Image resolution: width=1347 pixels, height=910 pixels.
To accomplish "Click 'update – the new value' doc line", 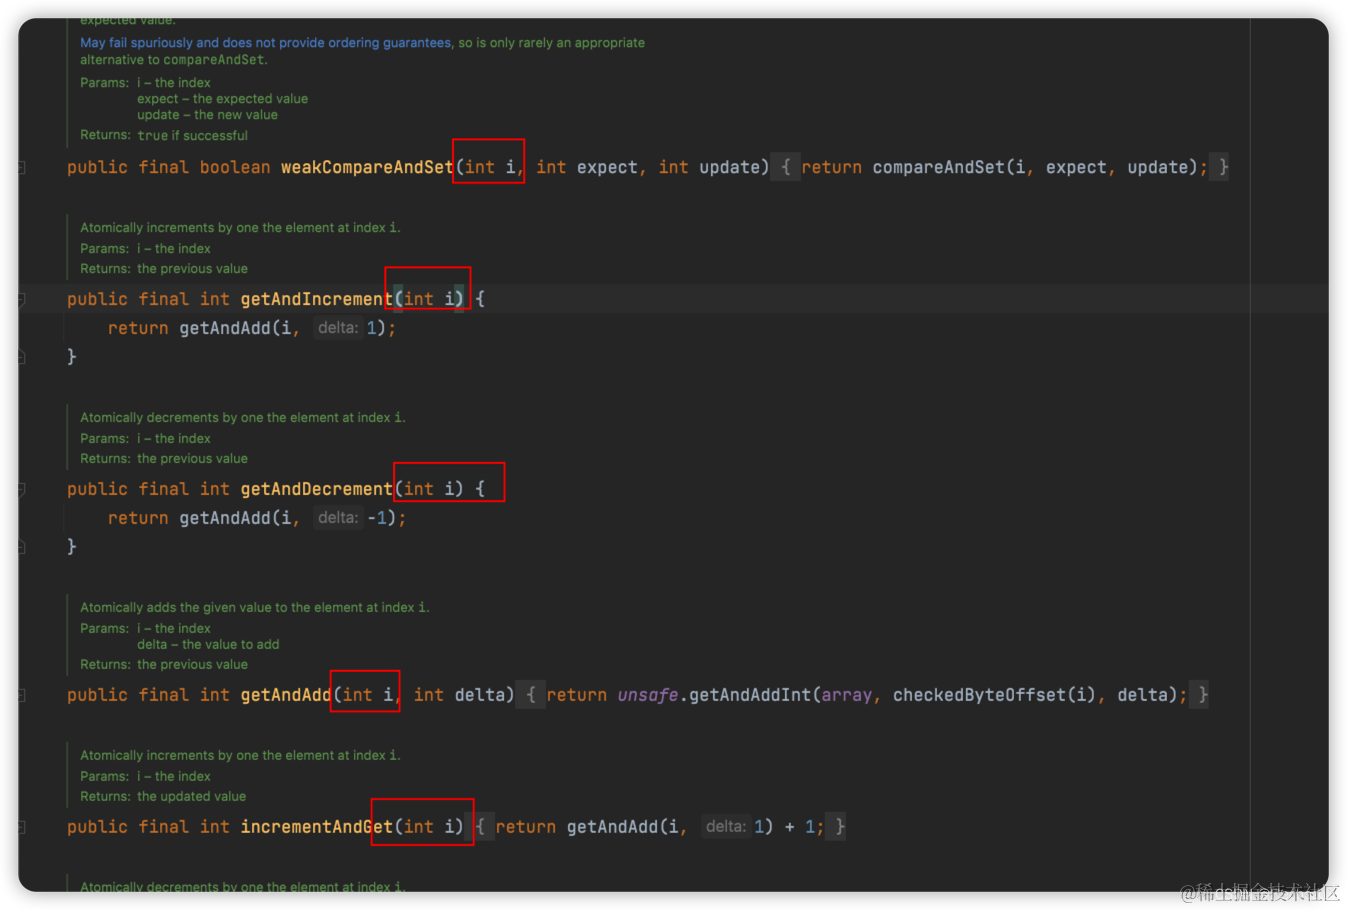I will pos(207,115).
